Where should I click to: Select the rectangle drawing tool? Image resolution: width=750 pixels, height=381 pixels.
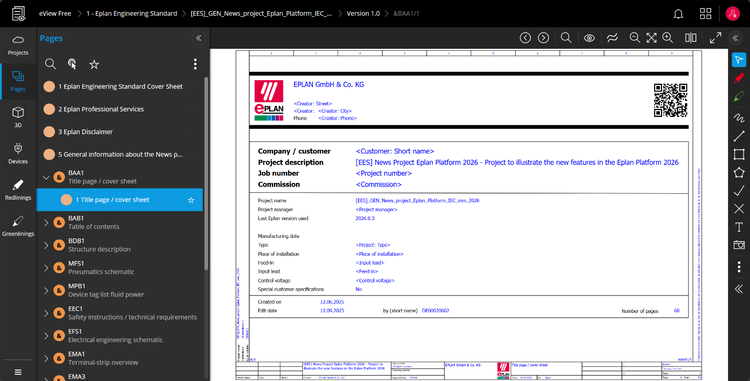coord(739,154)
